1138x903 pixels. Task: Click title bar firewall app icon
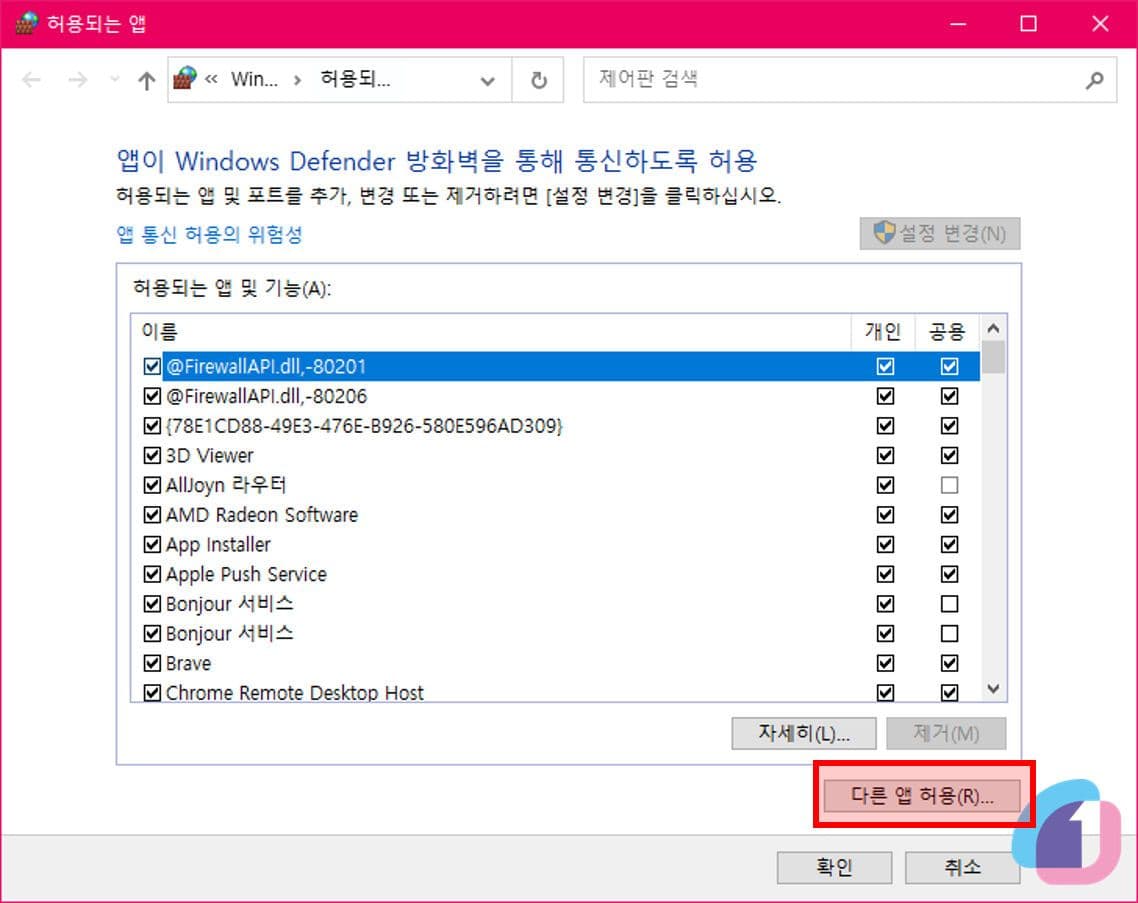coord(26,23)
